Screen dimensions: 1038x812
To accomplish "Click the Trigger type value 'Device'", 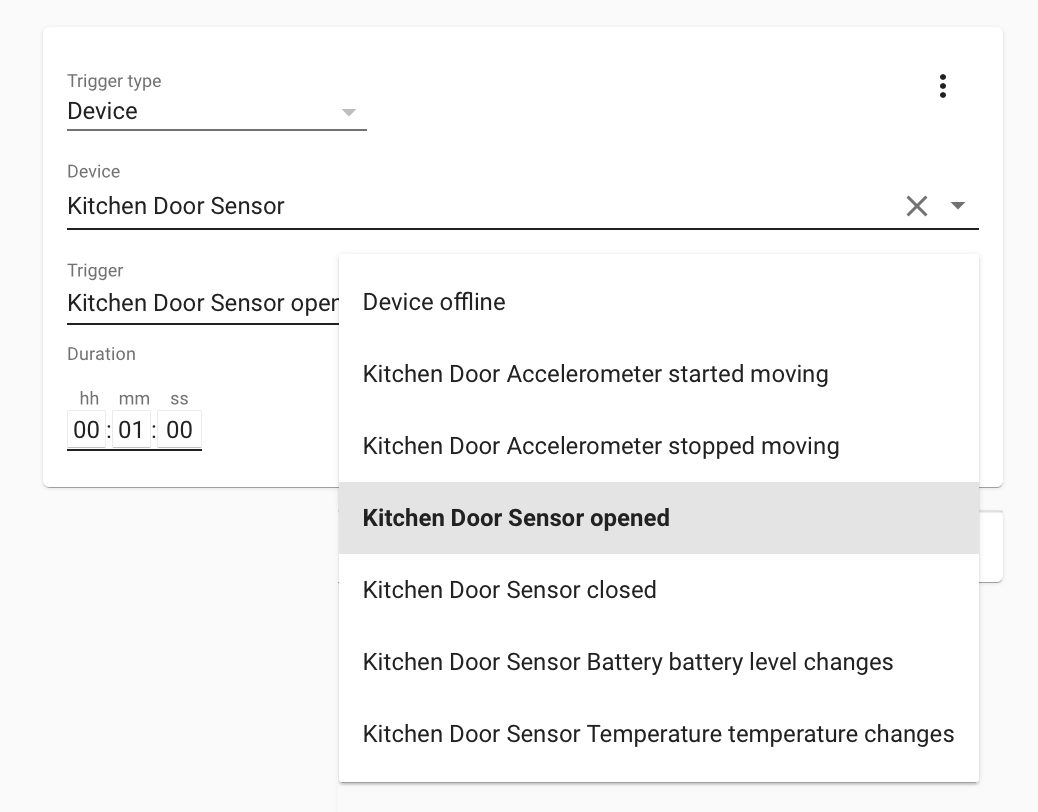I will point(103,111).
